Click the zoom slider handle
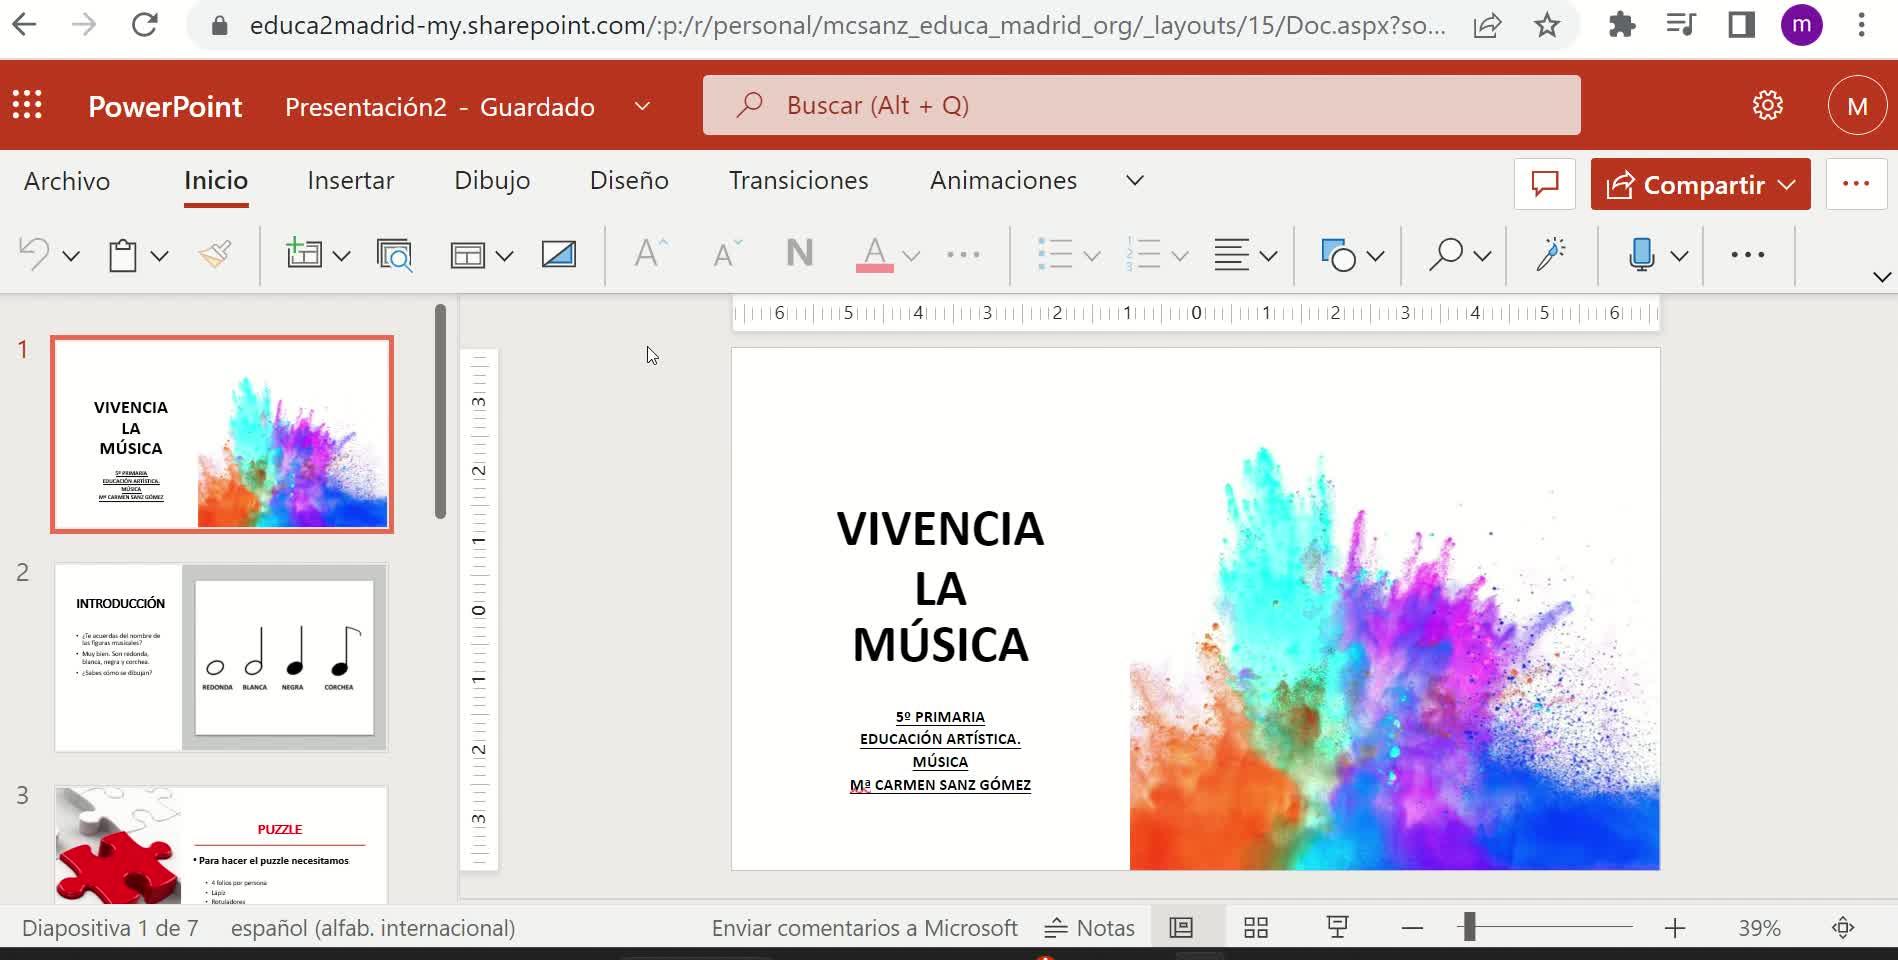 pos(1469,928)
